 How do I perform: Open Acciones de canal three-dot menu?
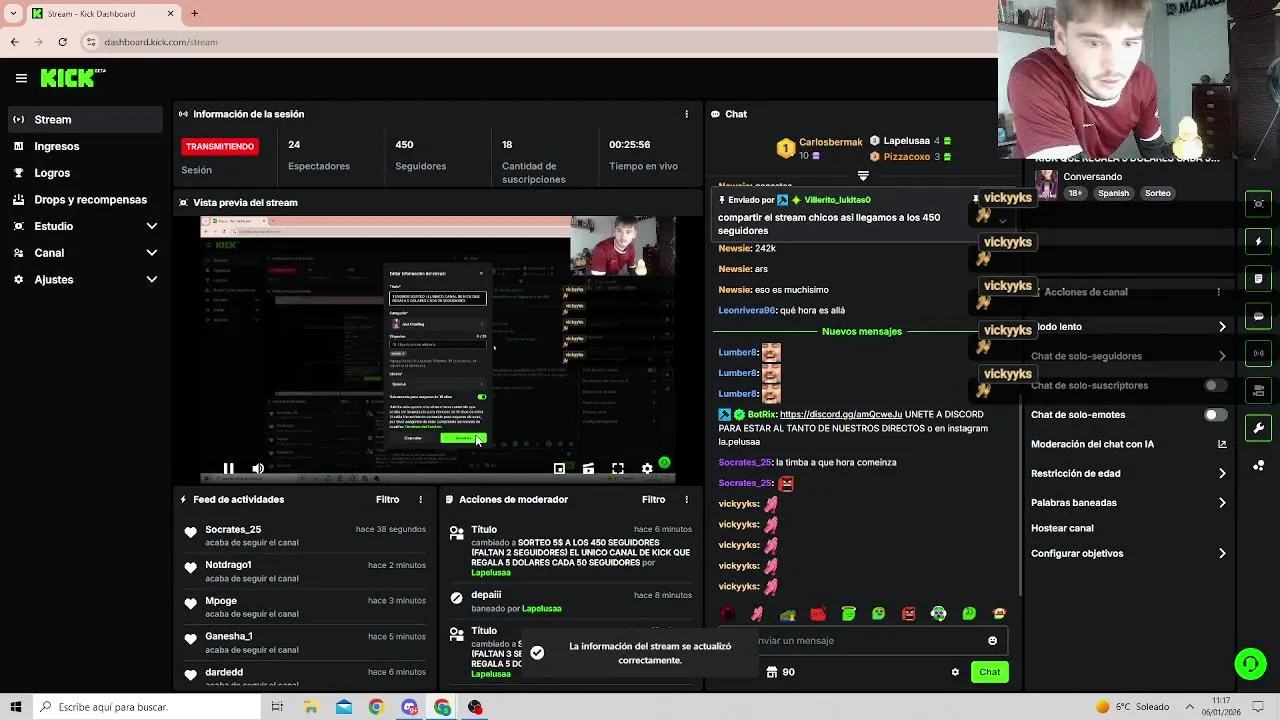(x=1218, y=292)
